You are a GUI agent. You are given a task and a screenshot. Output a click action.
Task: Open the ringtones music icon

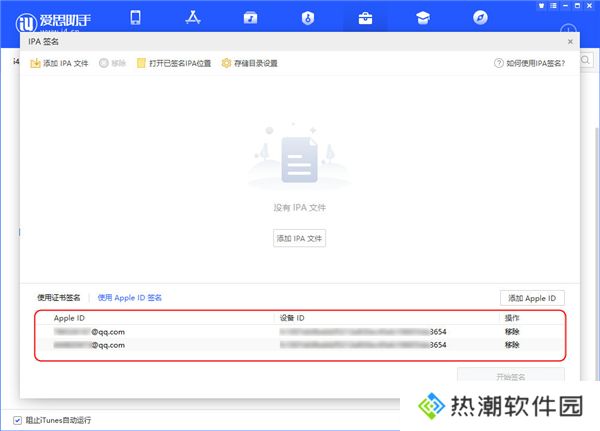coord(251,18)
